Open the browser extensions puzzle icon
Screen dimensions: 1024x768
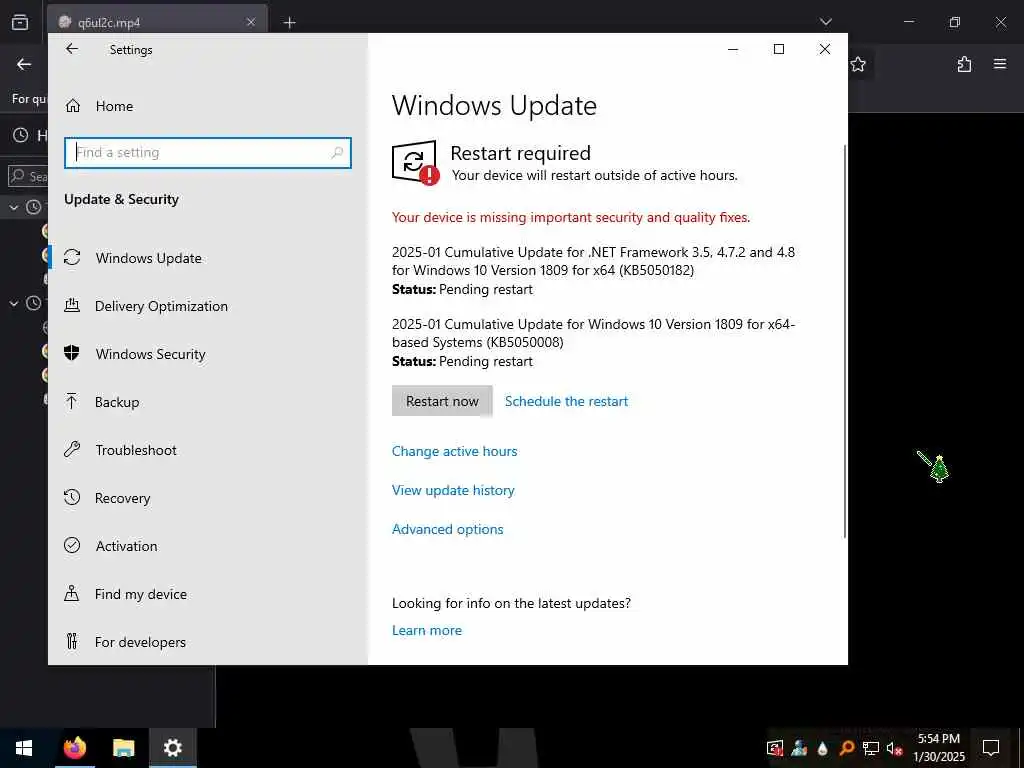[964, 64]
